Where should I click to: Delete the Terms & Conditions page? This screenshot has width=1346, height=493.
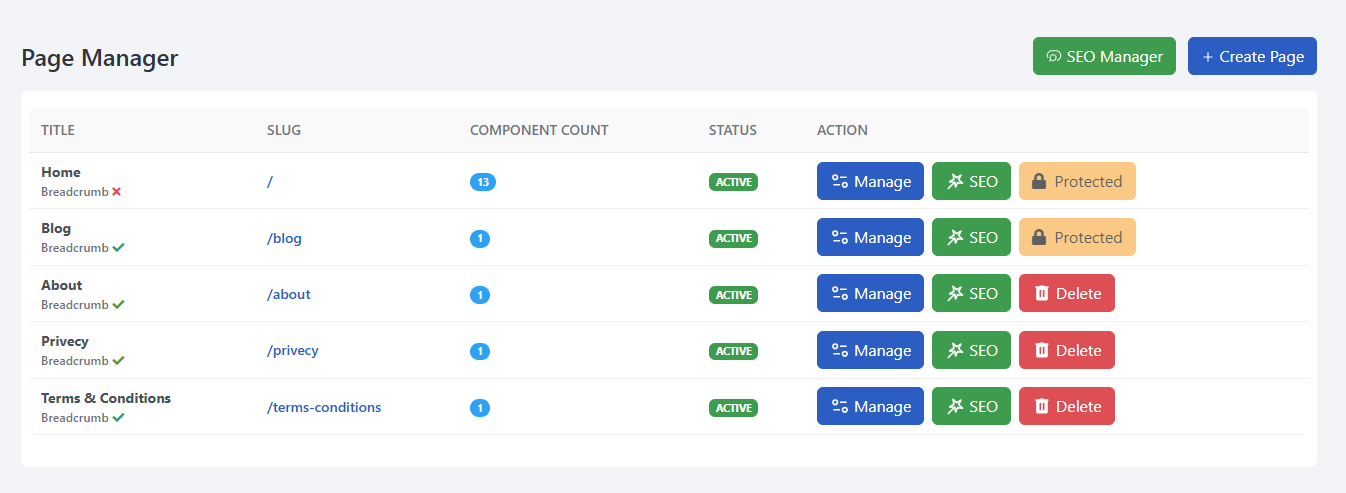click(x=1066, y=407)
